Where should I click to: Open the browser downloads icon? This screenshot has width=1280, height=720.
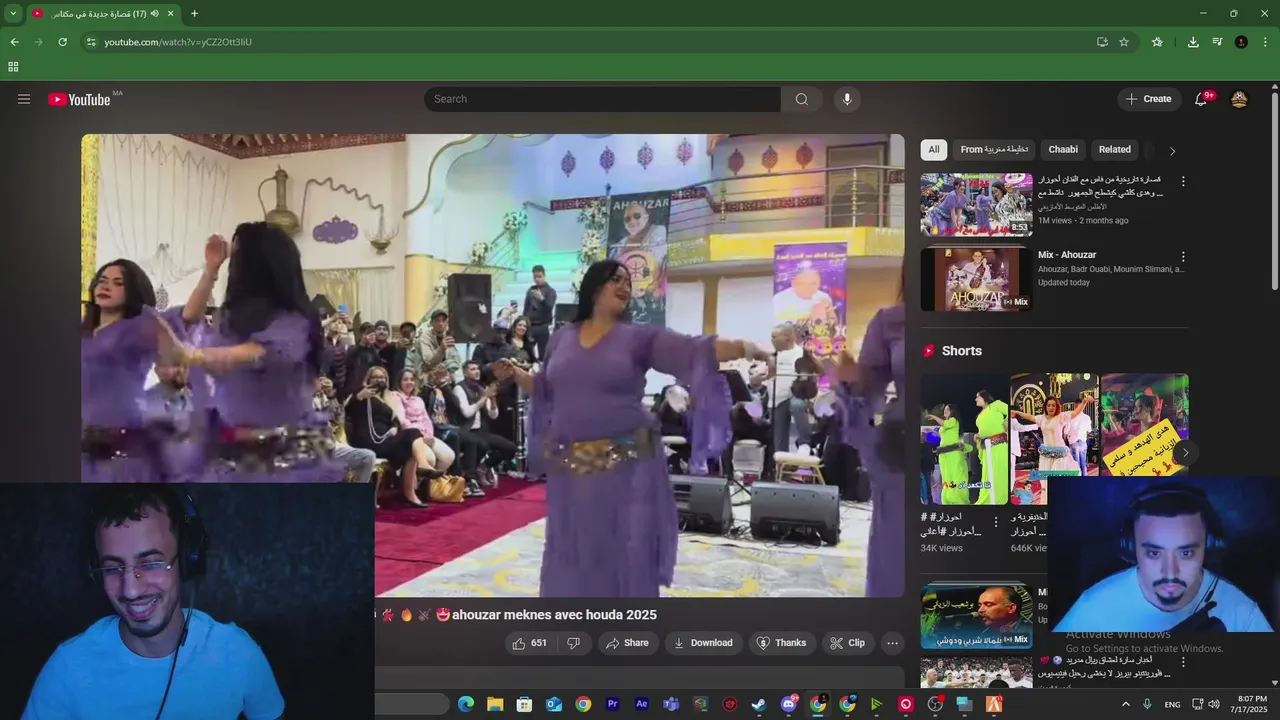[x=1193, y=42]
